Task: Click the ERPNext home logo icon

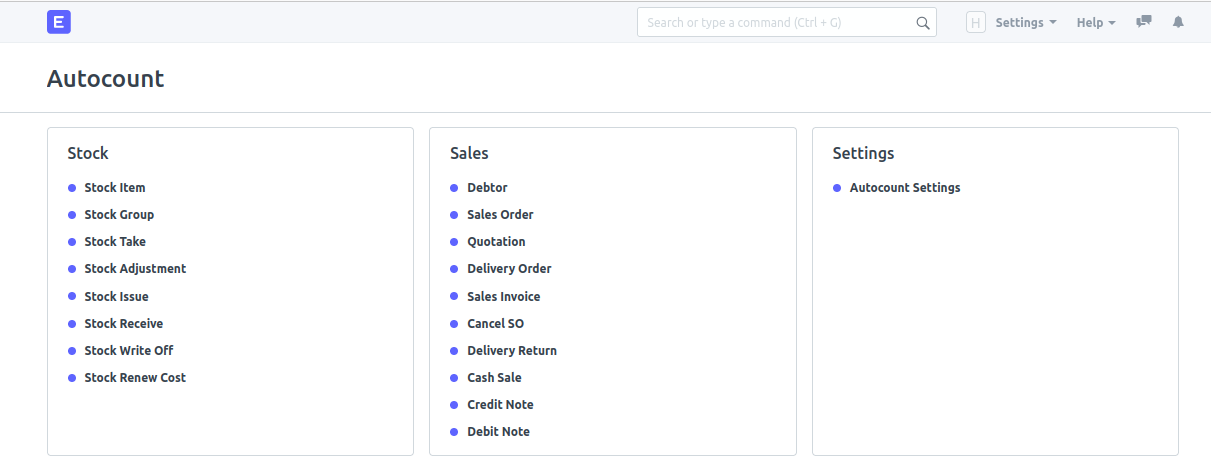Action: pos(59,22)
